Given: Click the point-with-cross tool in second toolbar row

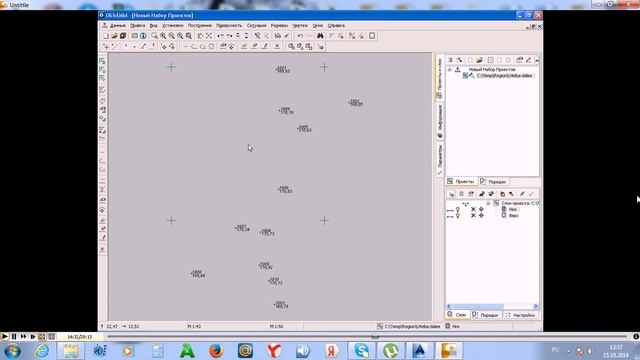Looking at the screenshot, I should click(x=106, y=47).
